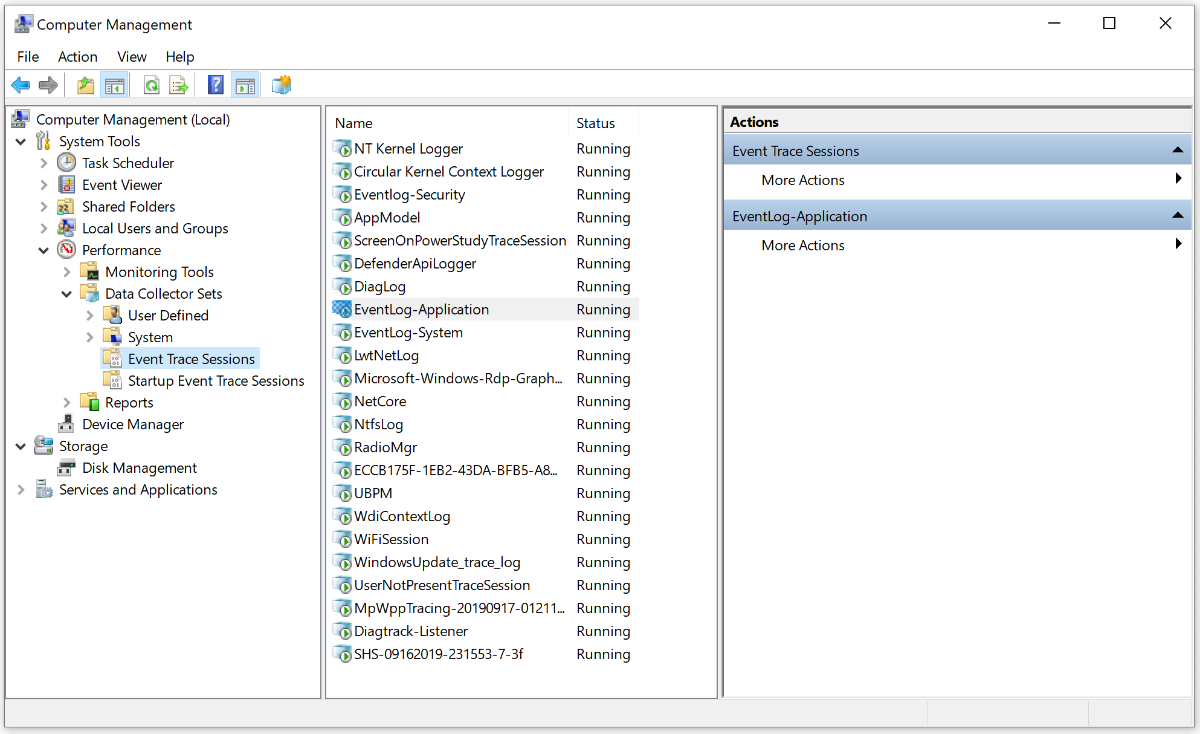Image resolution: width=1200 pixels, height=734 pixels.
Task: Select the Diagtrack-Listener session row
Action: click(x=484, y=631)
